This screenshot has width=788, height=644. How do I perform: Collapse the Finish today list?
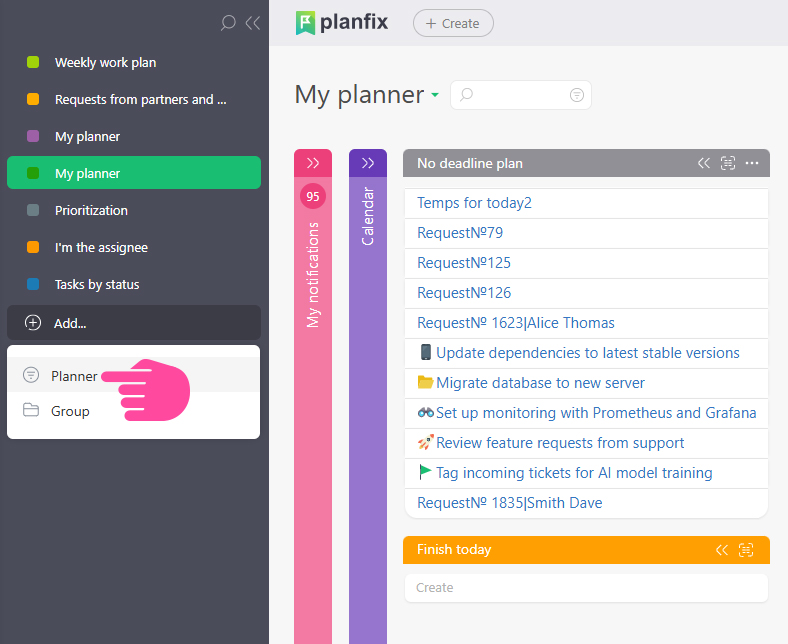click(x=722, y=550)
